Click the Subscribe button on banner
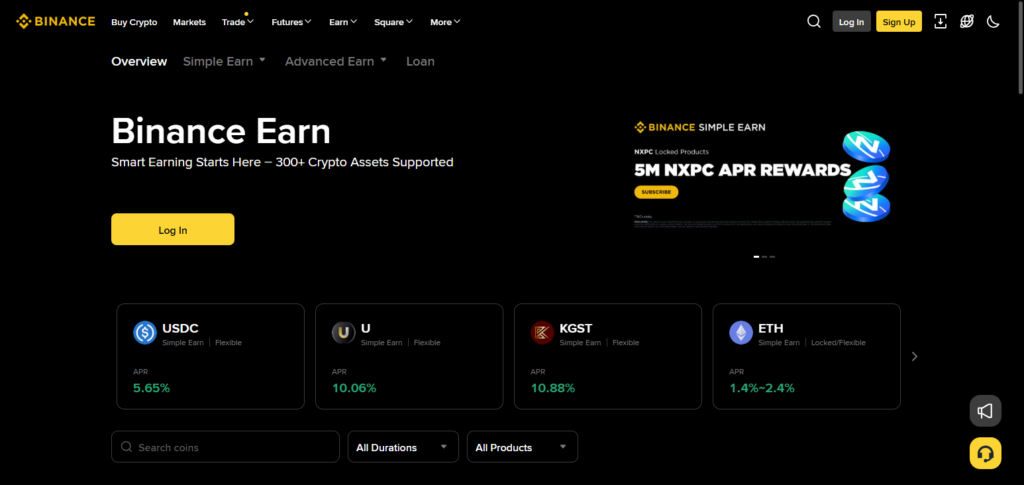 656,193
